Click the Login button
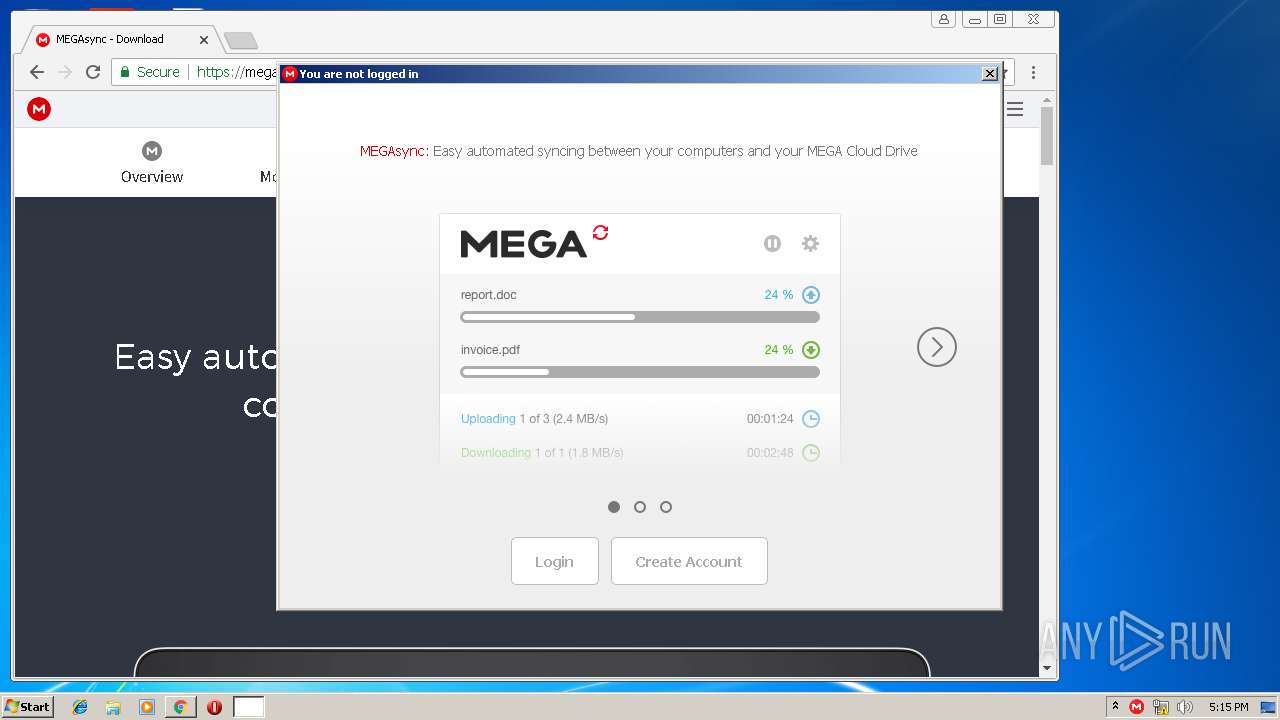 click(x=554, y=561)
